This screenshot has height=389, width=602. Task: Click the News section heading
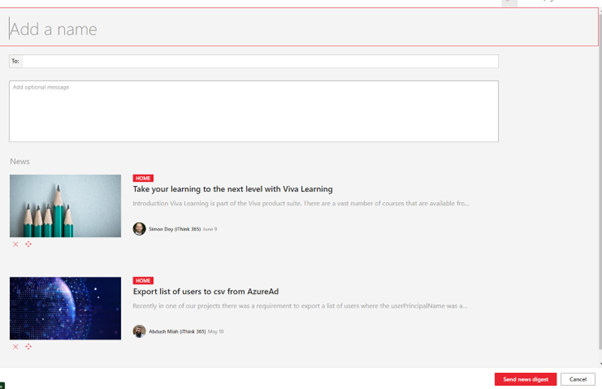click(20, 161)
